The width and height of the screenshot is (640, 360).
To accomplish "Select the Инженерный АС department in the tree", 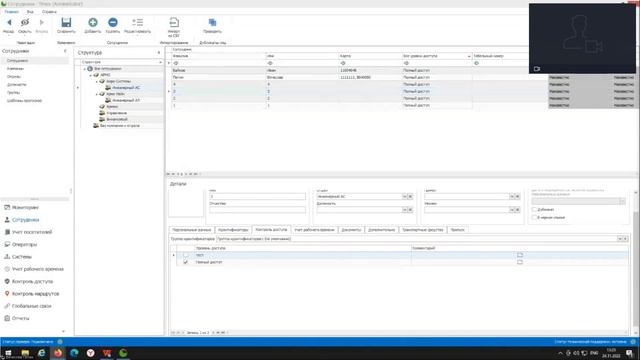I will tap(126, 88).
